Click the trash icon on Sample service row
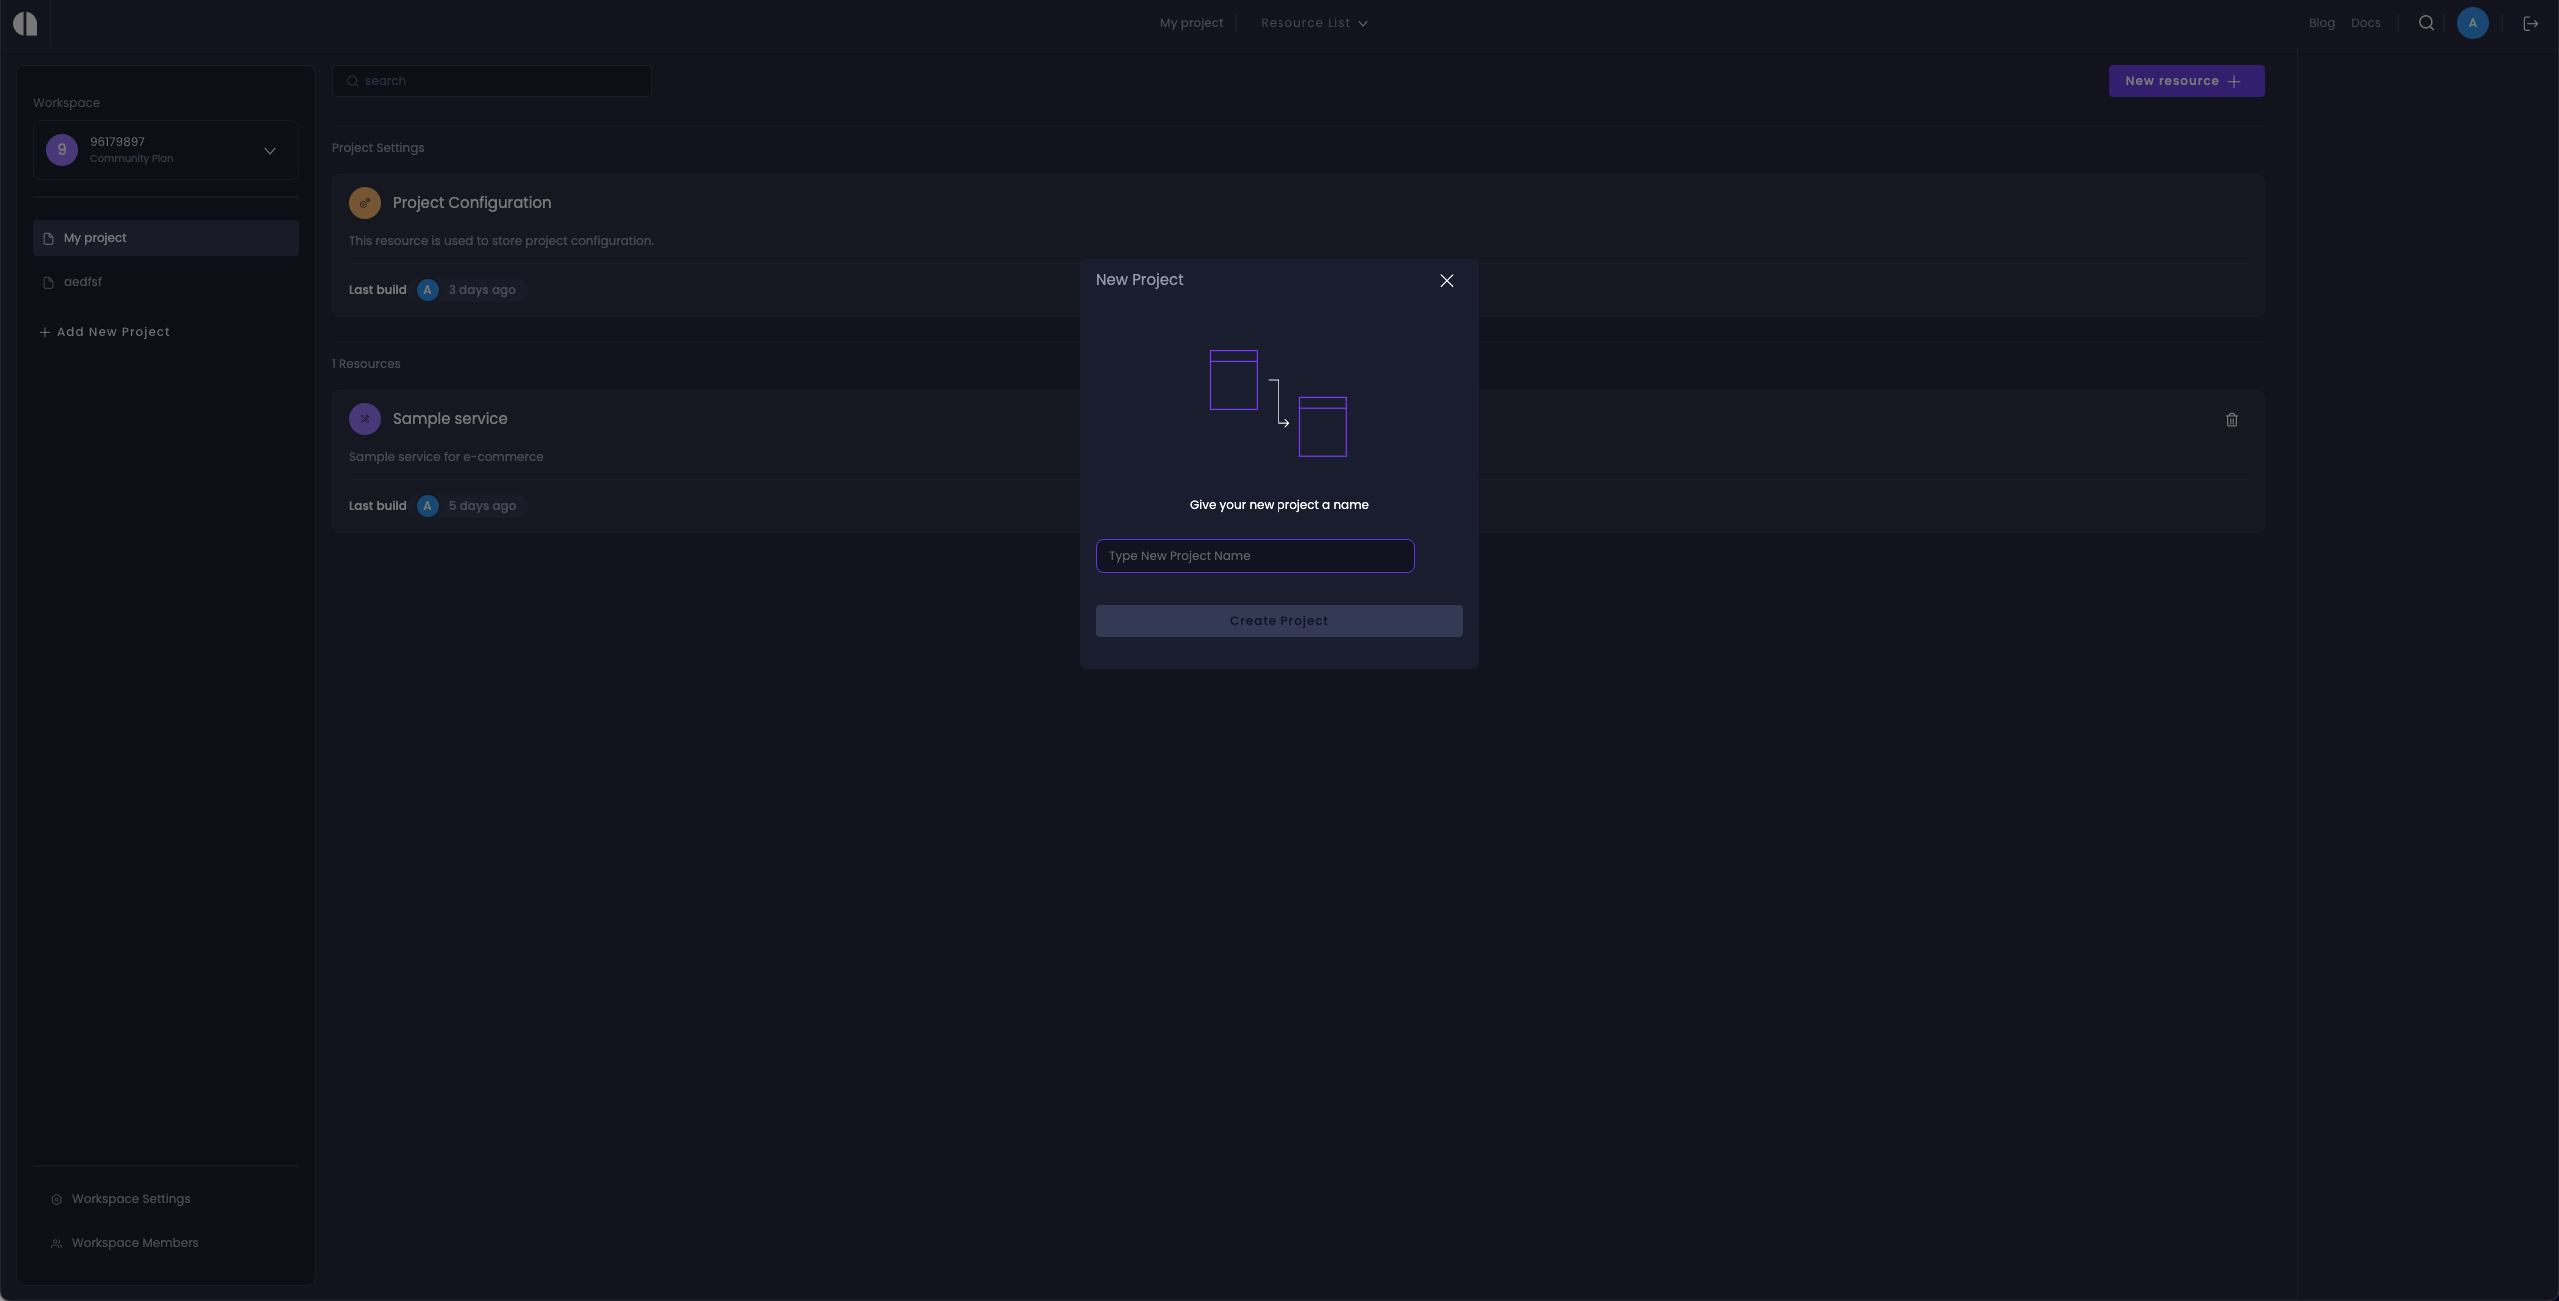2559x1301 pixels. 2231,420
